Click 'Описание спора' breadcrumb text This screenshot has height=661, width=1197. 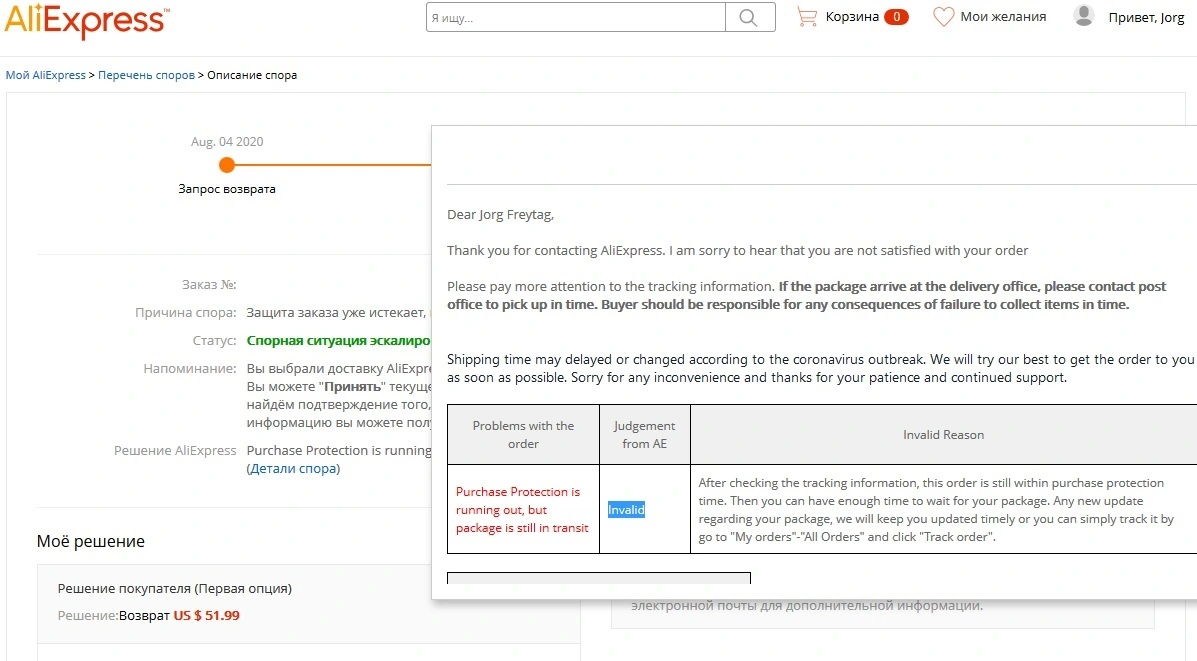[252, 75]
